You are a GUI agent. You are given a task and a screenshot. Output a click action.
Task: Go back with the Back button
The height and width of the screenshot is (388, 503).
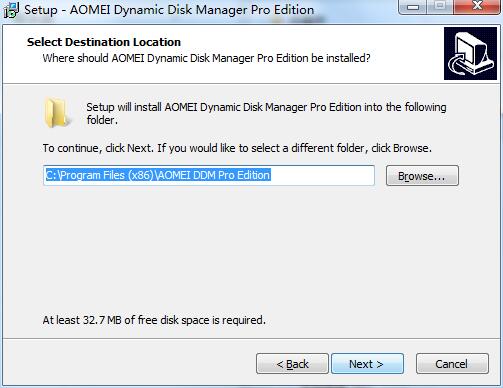point(292,364)
